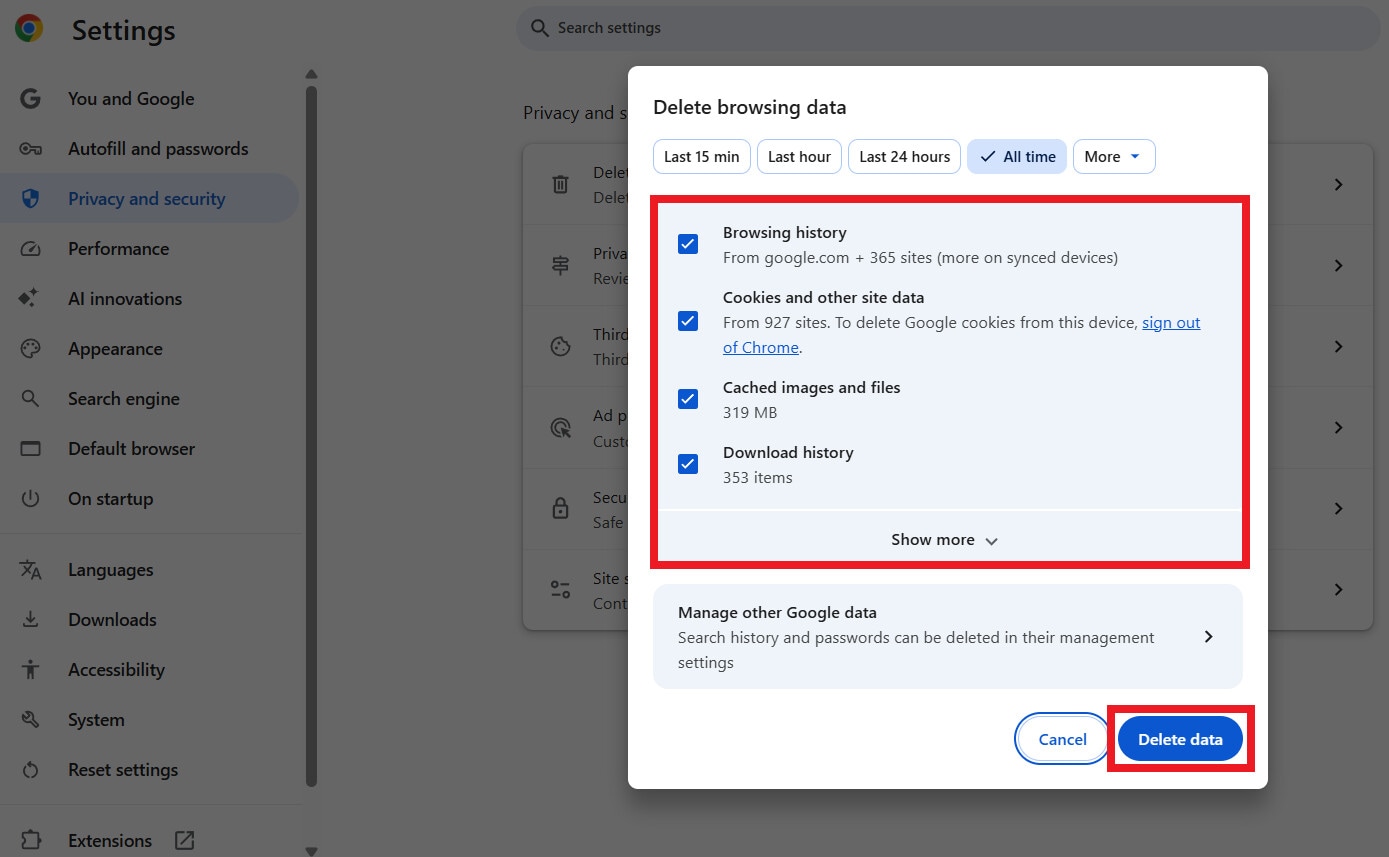
Task: Go to Downloads settings
Action: 150,620
